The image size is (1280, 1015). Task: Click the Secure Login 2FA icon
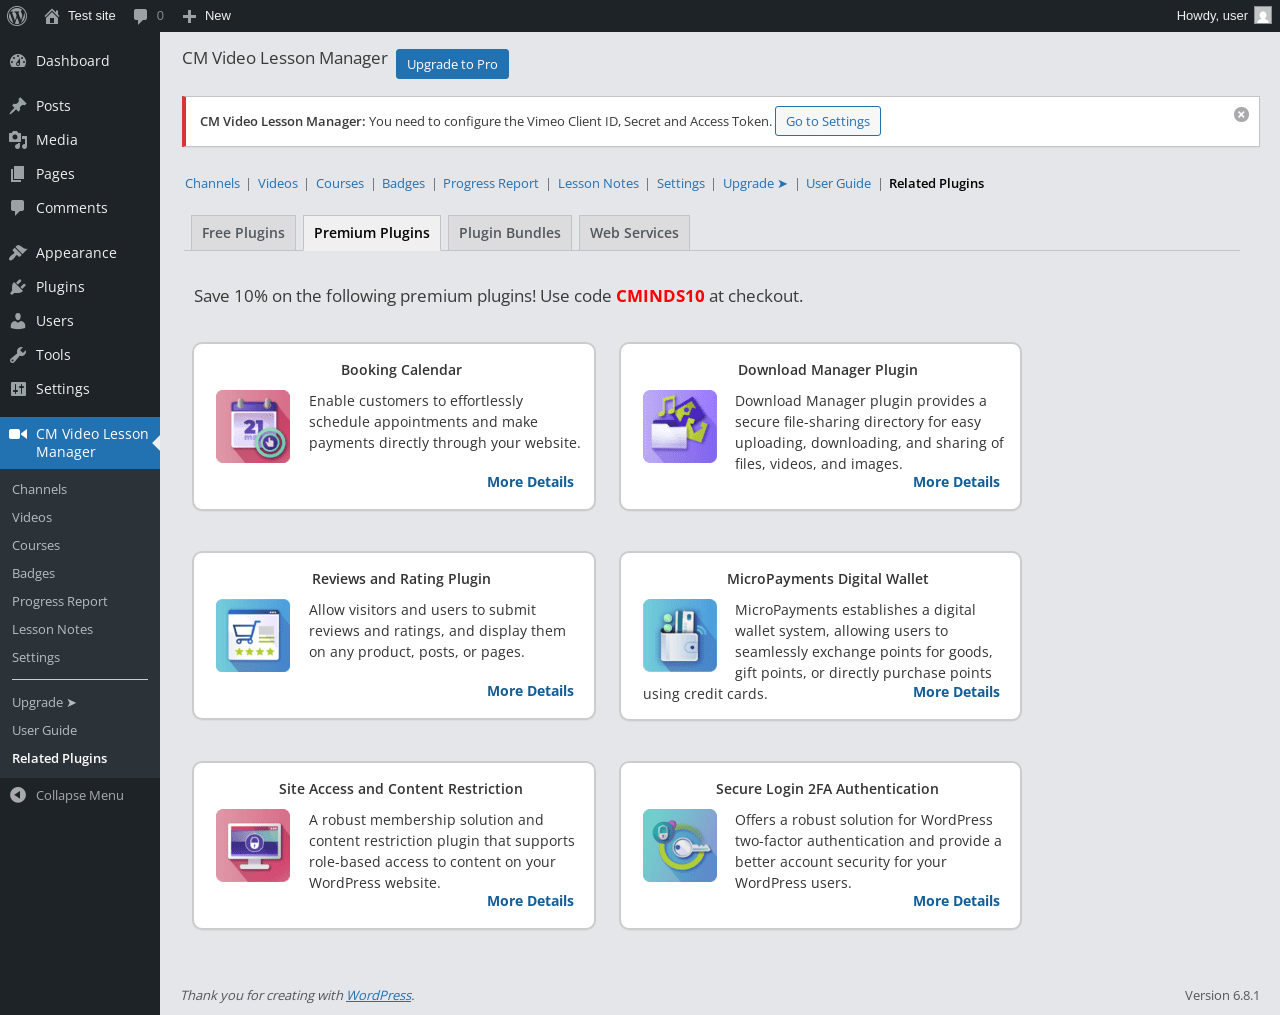pos(680,846)
